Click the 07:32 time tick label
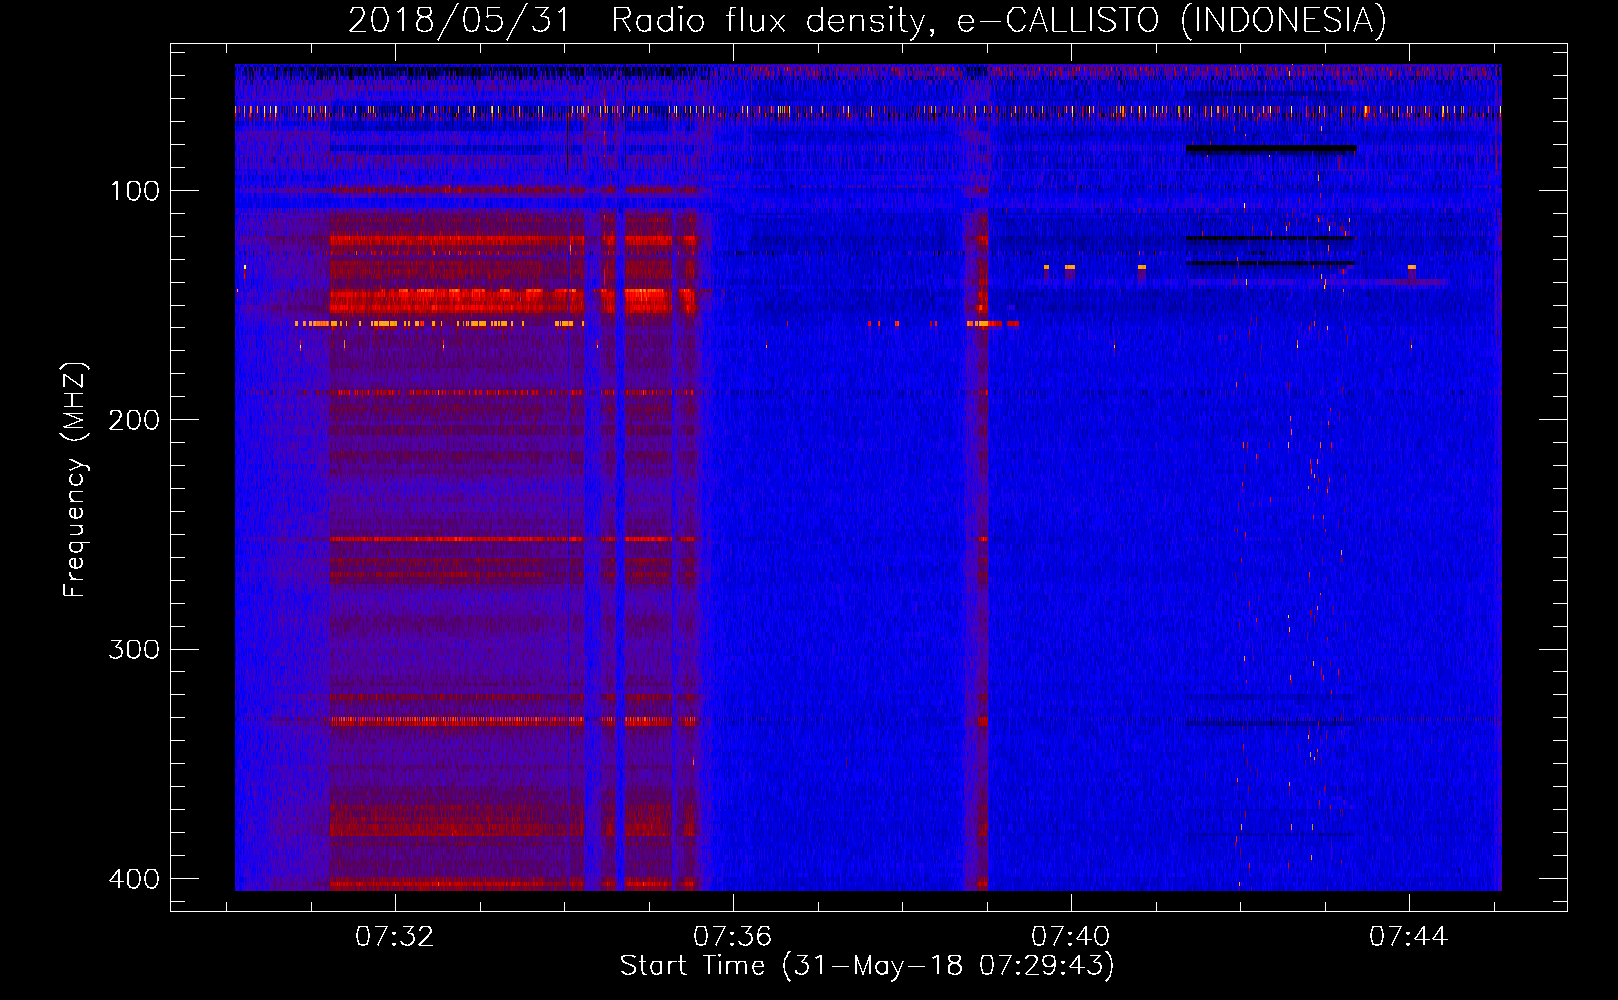 395,937
